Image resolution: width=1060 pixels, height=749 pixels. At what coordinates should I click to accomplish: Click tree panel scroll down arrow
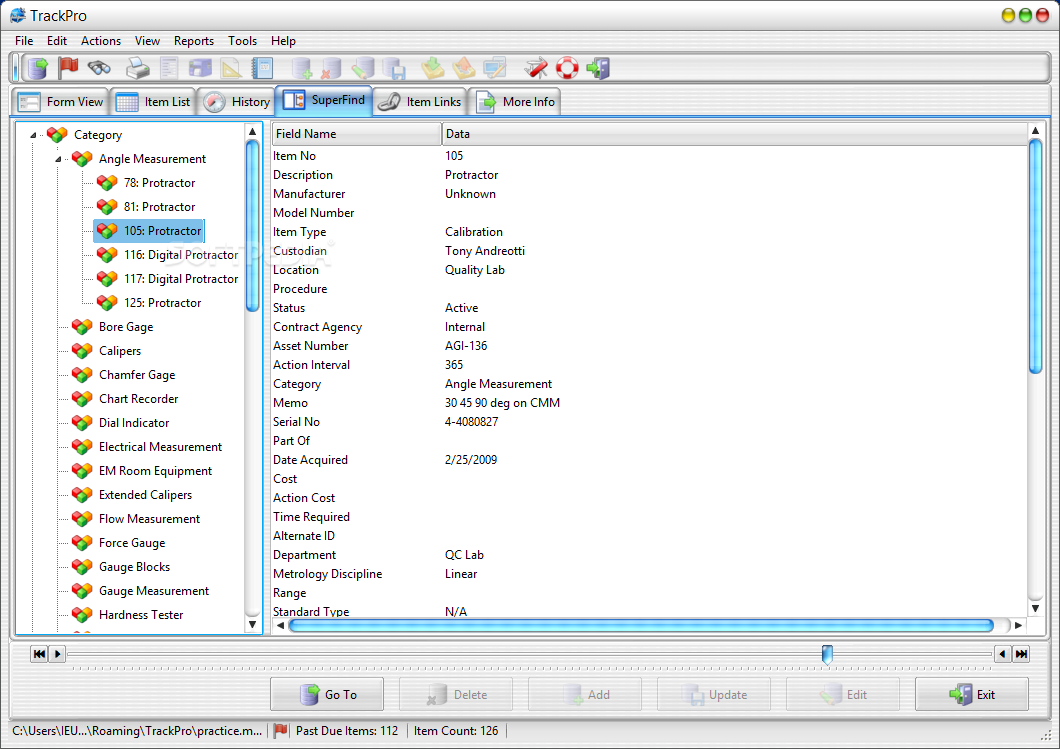[x=252, y=624]
